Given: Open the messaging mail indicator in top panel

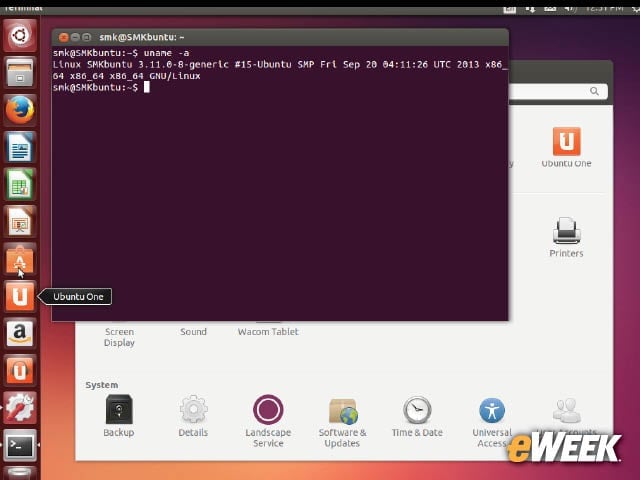Looking at the screenshot, I should click(550, 9).
